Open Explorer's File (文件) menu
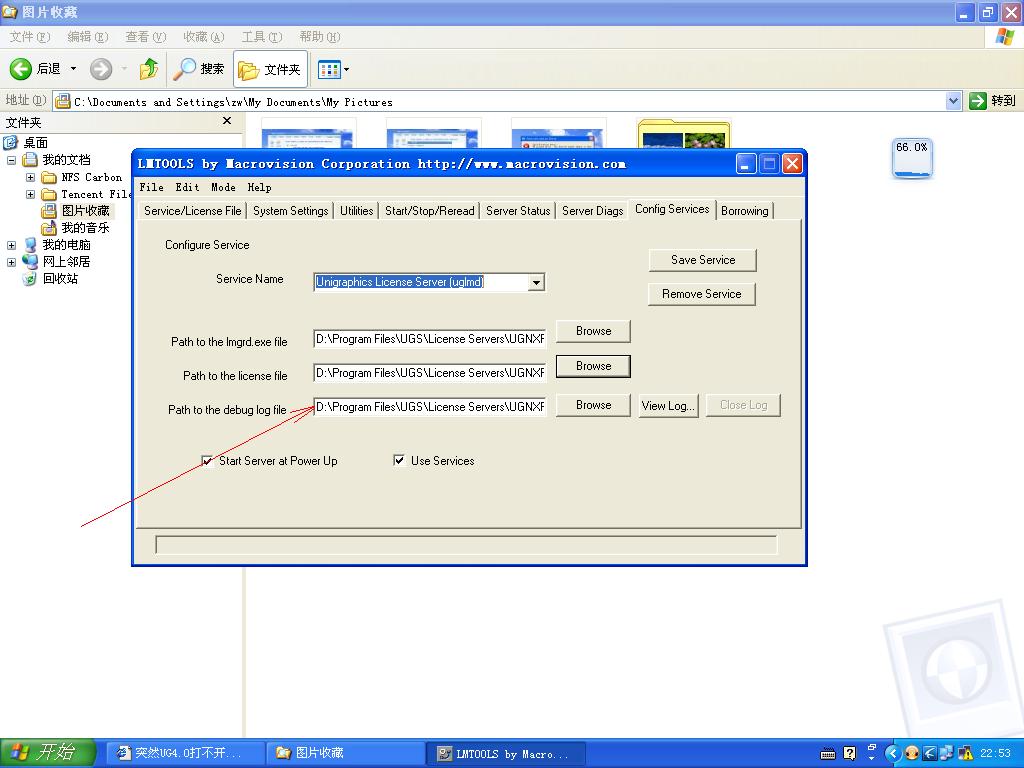 tap(30, 37)
